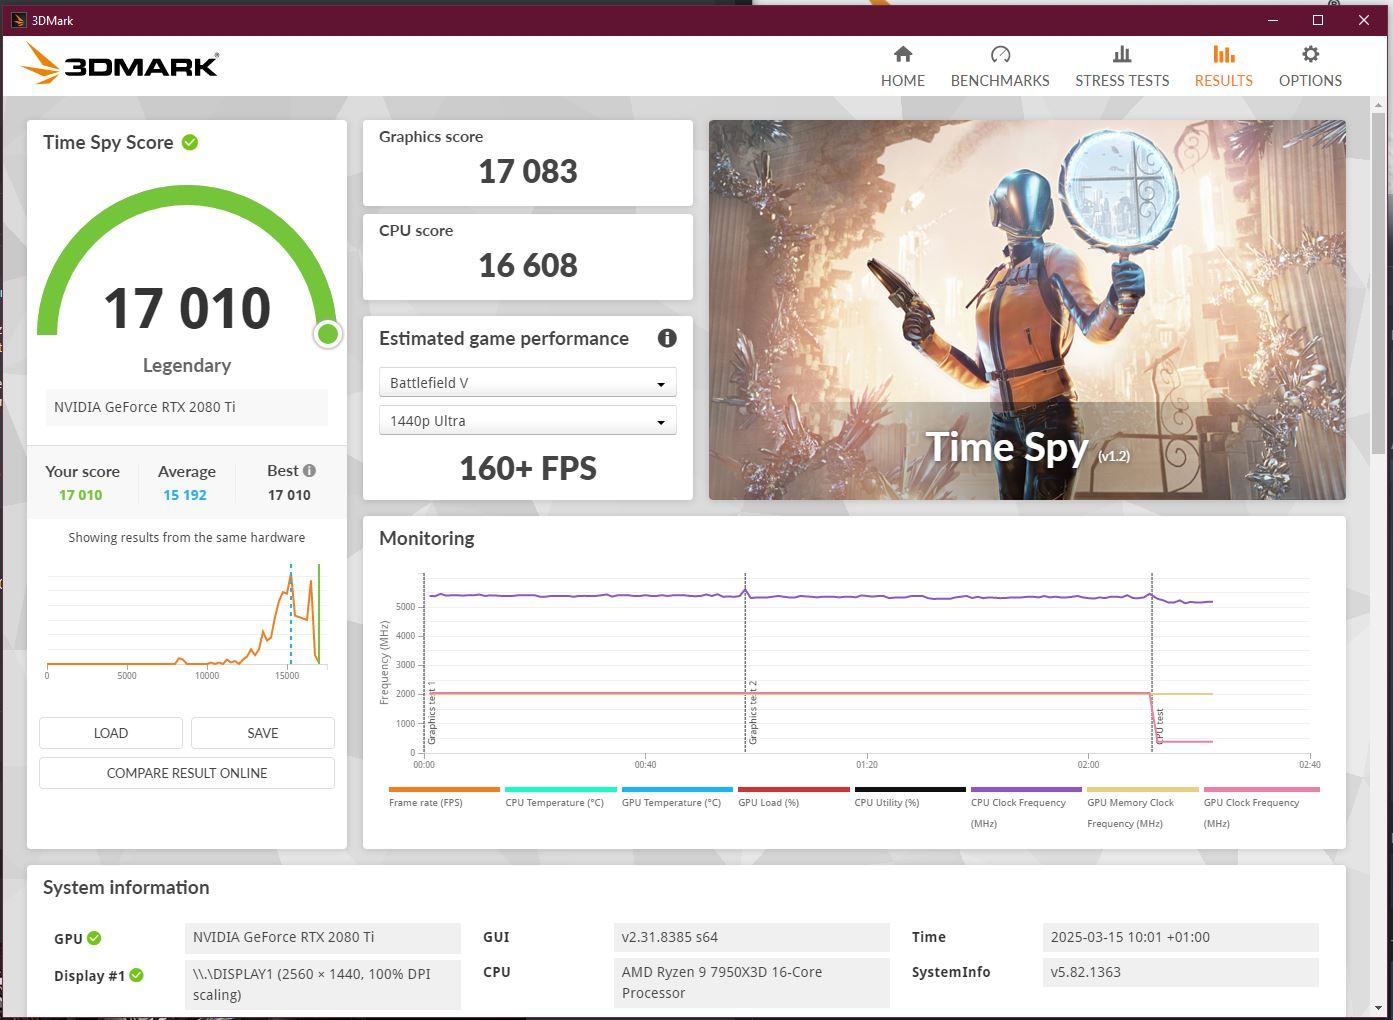Click the 3DMark logo
This screenshot has height=1020, width=1393.
120,64
